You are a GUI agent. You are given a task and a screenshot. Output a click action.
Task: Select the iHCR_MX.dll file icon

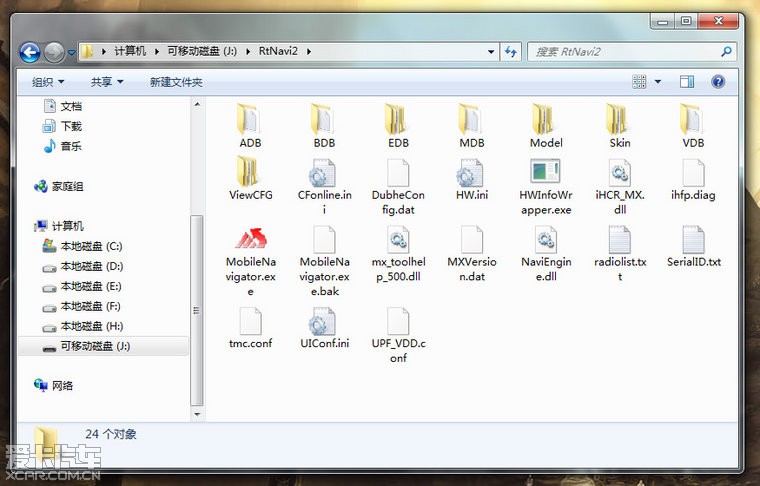619,173
